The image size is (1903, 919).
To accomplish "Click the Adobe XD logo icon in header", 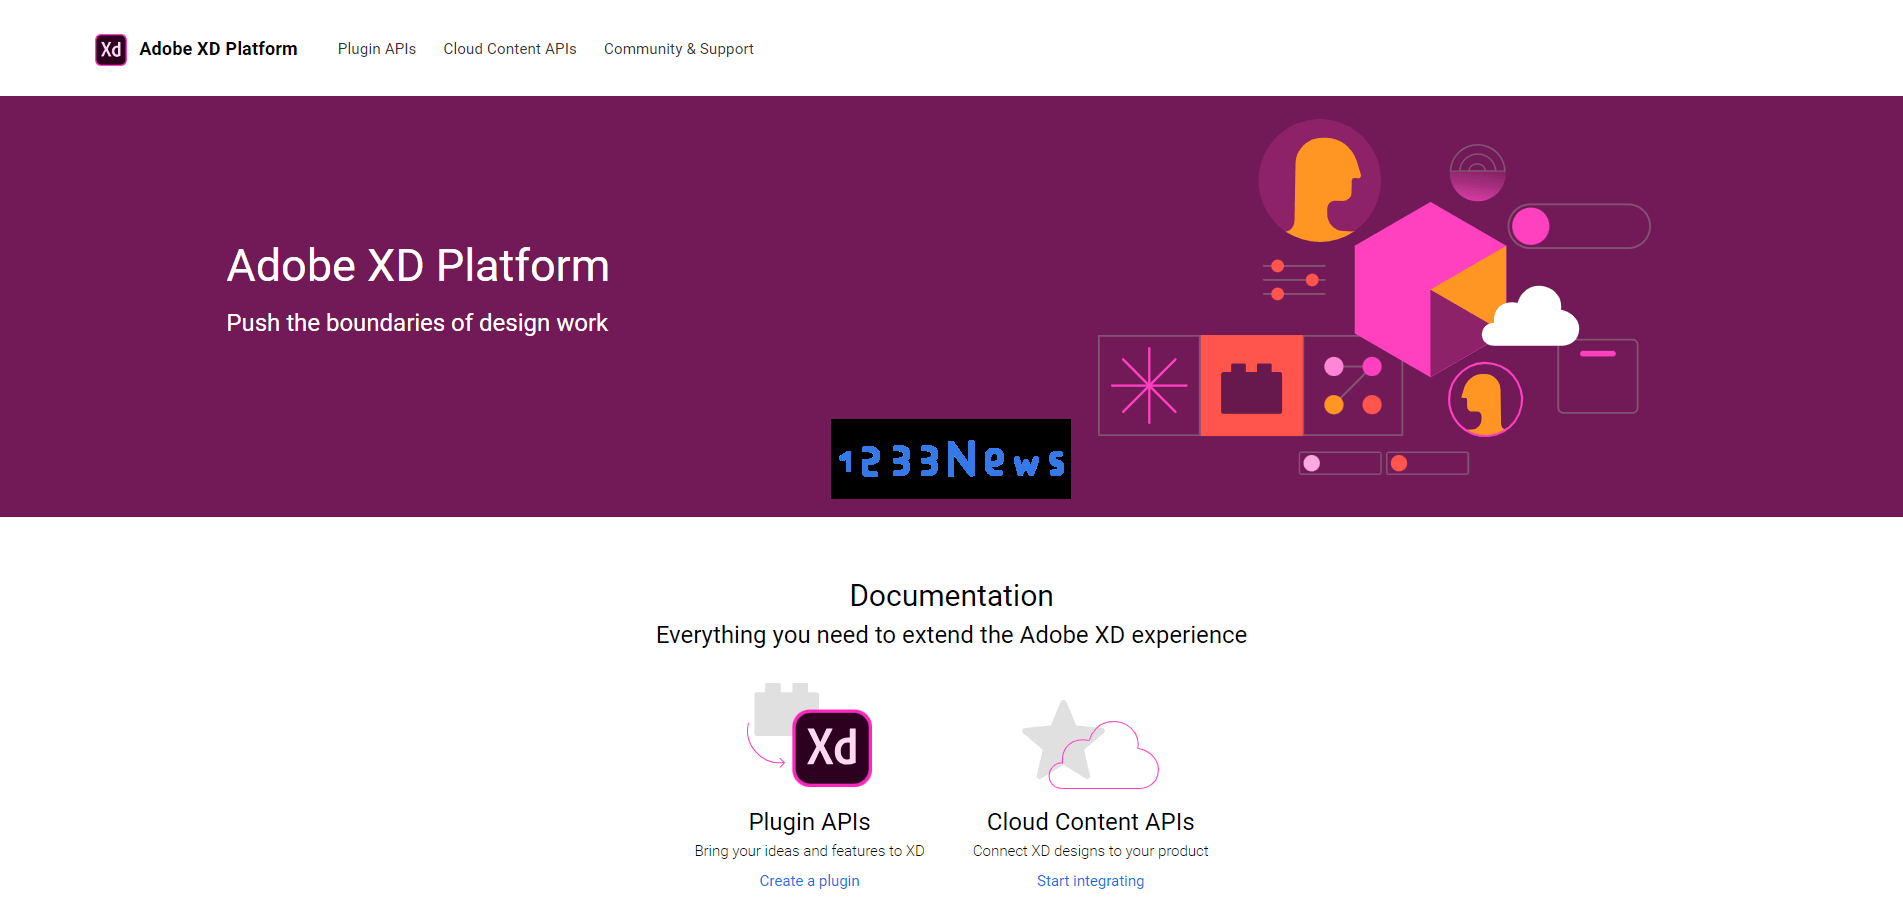I will 111,49.
